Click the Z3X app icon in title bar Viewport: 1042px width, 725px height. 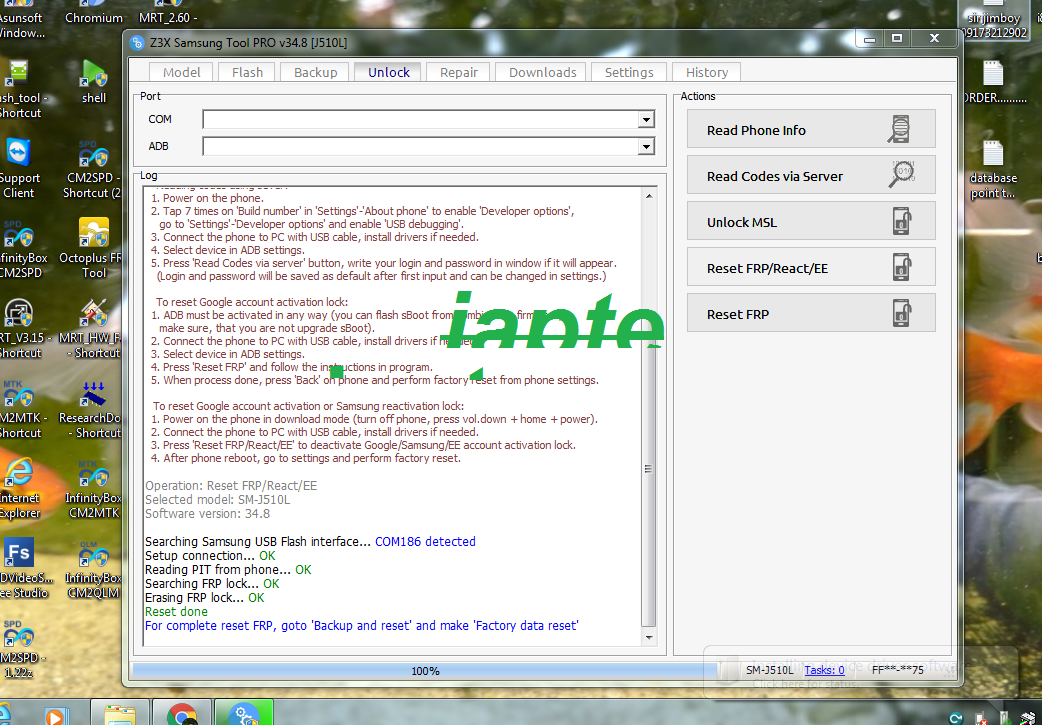tap(137, 43)
